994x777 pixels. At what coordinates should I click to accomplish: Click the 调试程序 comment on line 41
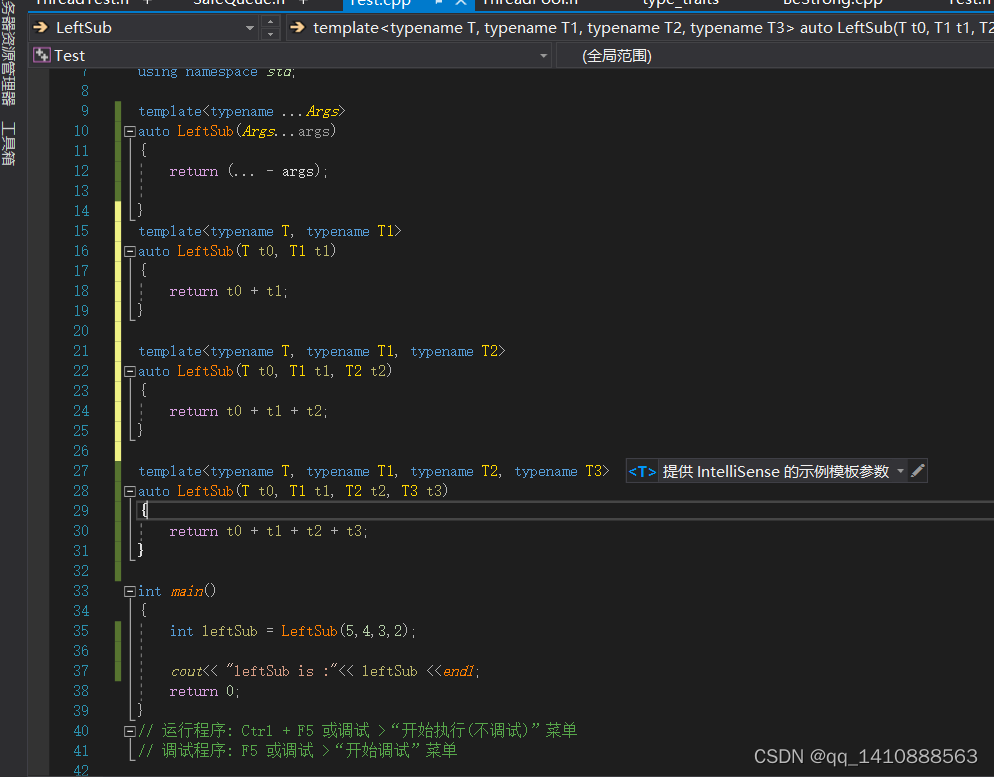(297, 751)
